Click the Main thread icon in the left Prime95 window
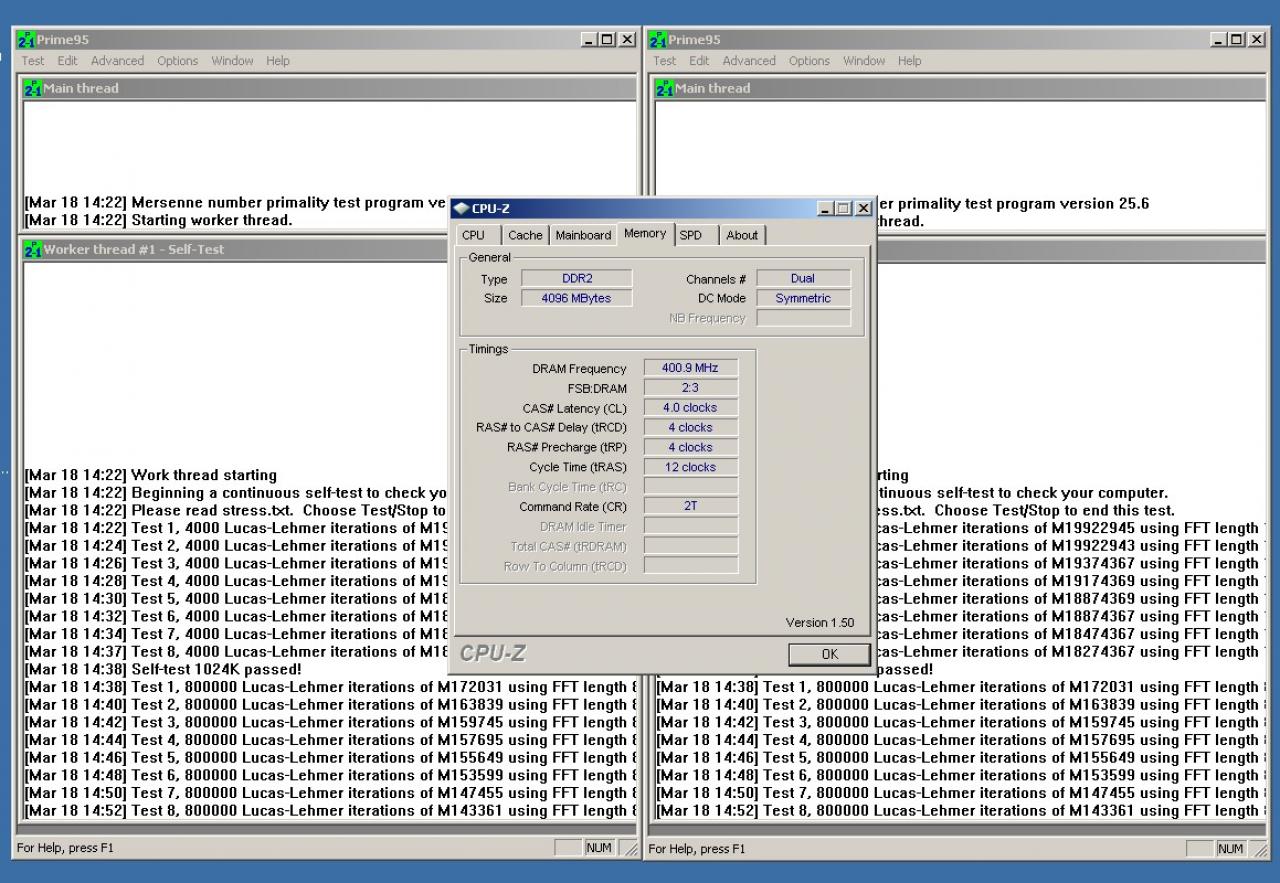Screen dimensions: 1280x883 tap(32, 89)
